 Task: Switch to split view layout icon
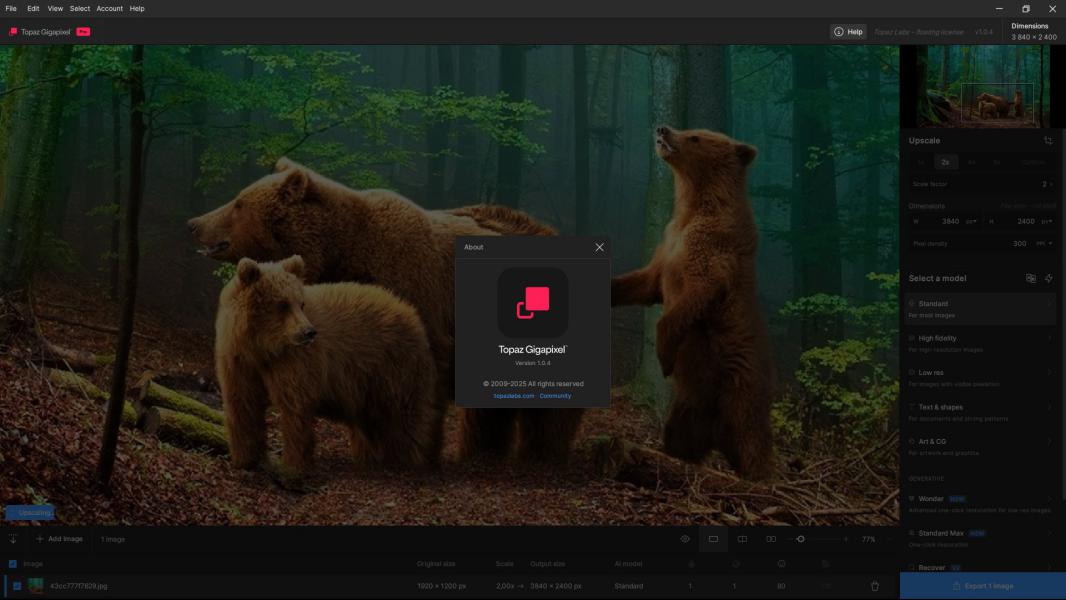[x=742, y=539]
